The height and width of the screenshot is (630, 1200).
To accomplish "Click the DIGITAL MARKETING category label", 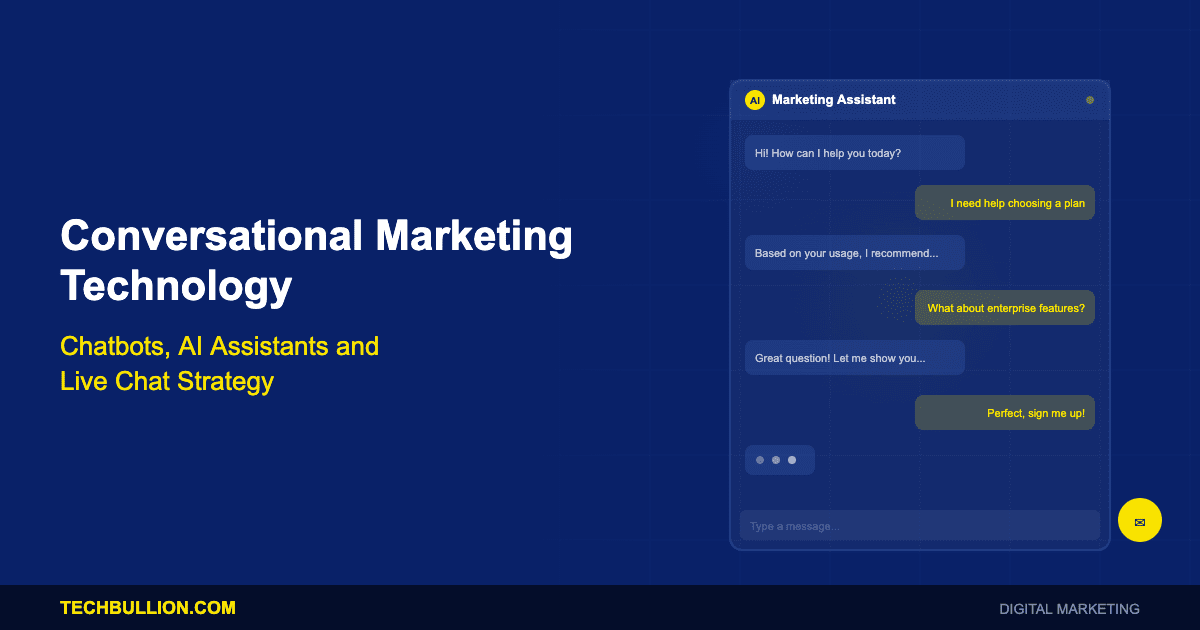I will 1069,609.
